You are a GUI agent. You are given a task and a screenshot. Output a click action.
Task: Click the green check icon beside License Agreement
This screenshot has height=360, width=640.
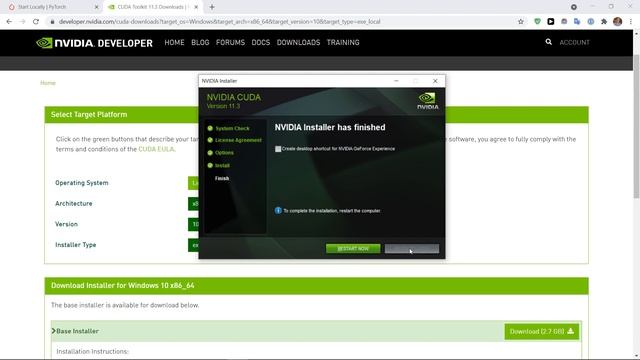[210, 140]
